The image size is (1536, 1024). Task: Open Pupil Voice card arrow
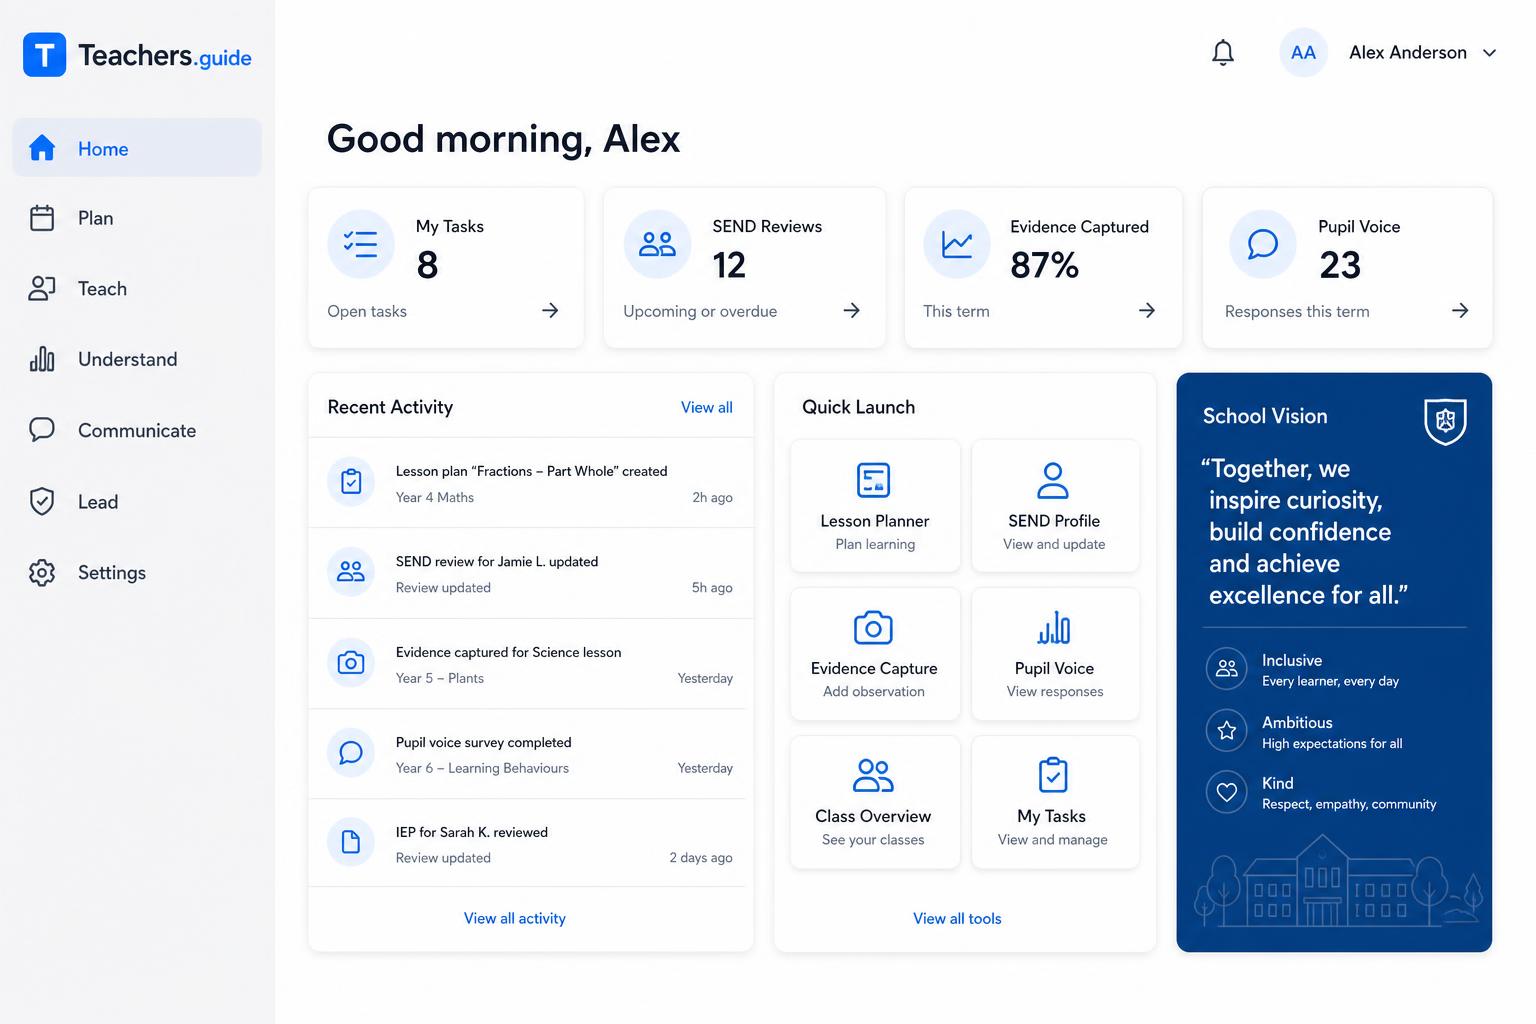click(x=1460, y=311)
